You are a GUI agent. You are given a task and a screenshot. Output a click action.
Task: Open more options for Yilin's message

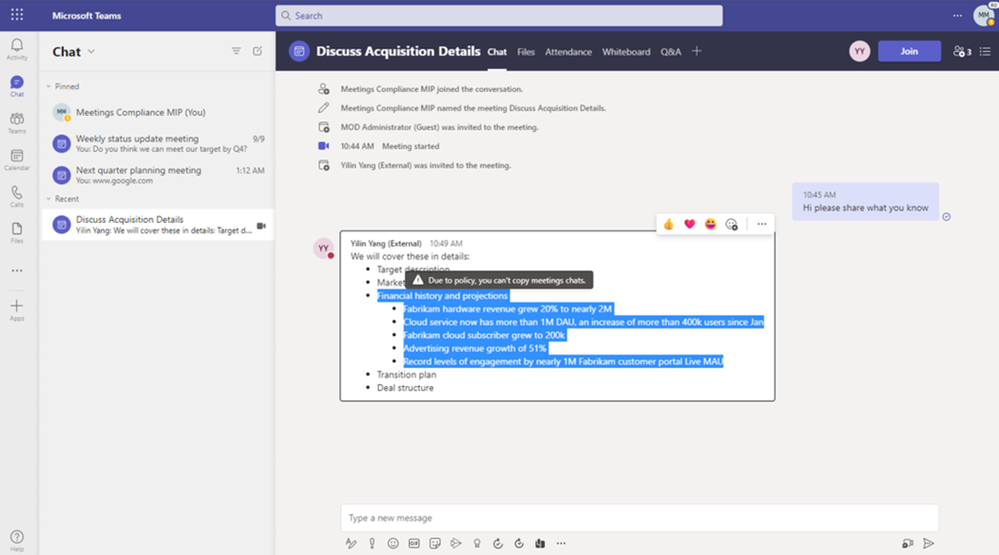(x=762, y=224)
